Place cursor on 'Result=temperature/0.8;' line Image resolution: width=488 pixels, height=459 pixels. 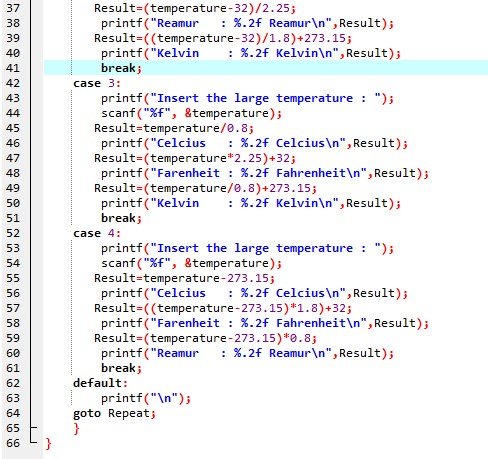(174, 128)
